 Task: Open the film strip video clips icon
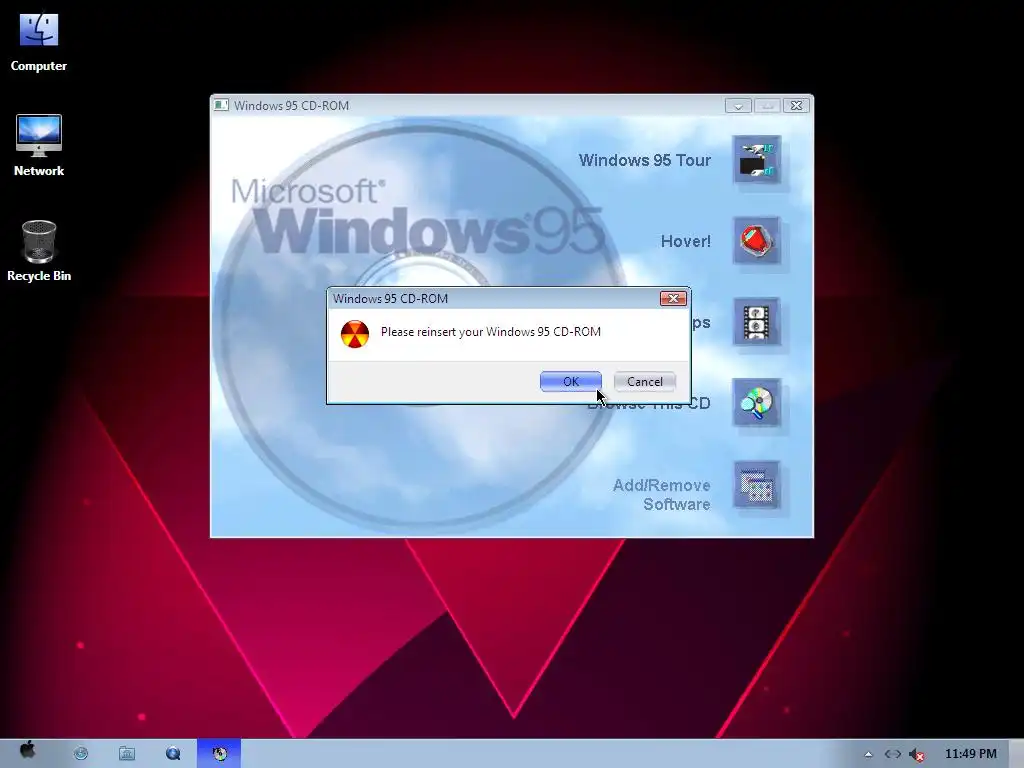pos(756,322)
